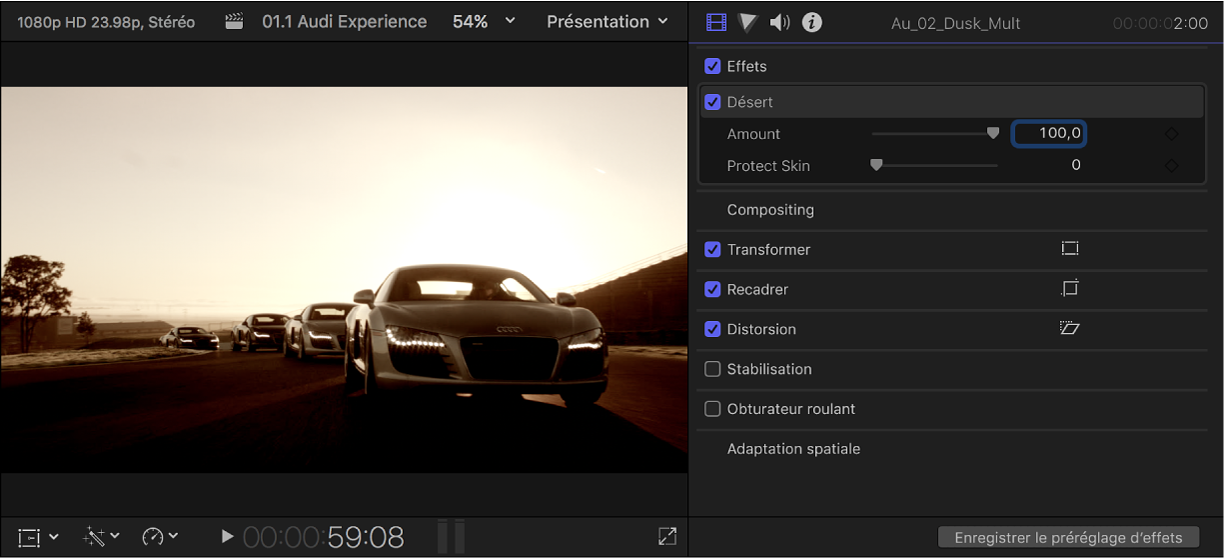The width and height of the screenshot is (1226, 559).
Task: Click the Amount value field
Action: click(1049, 134)
